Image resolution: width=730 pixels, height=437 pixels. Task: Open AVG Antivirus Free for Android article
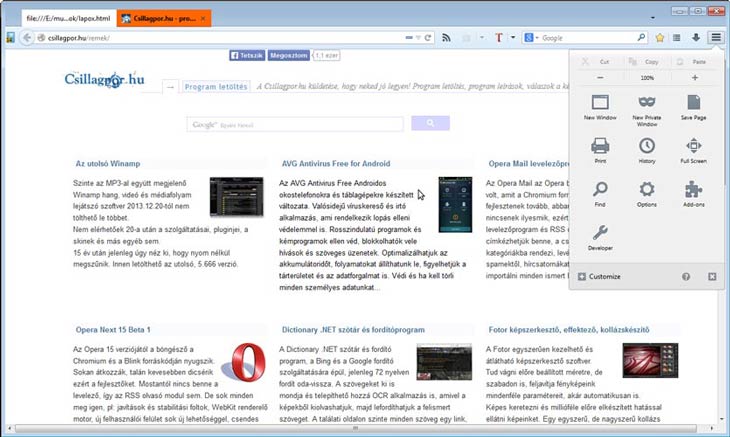point(336,164)
